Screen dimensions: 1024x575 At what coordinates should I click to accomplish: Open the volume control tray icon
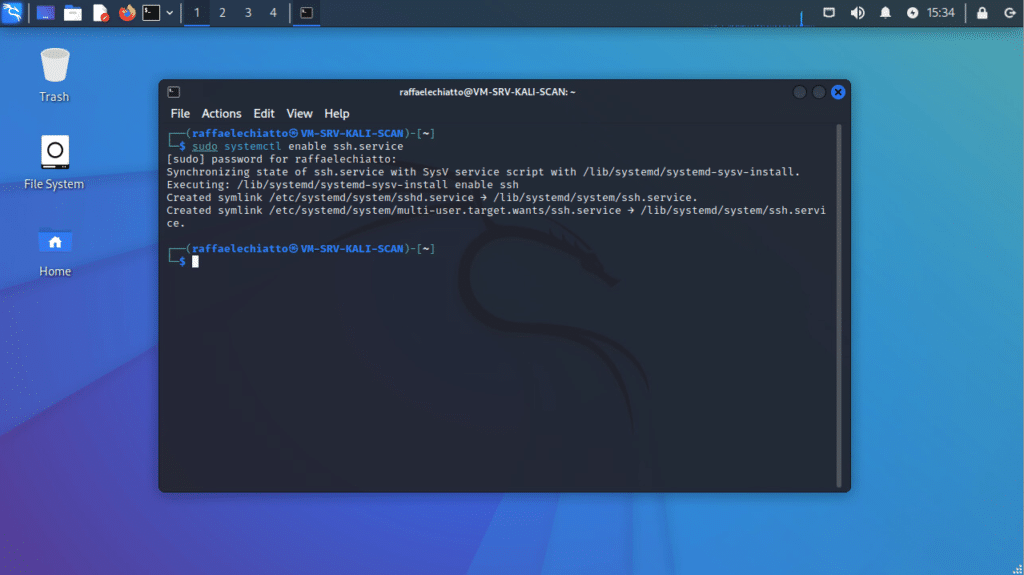point(857,12)
